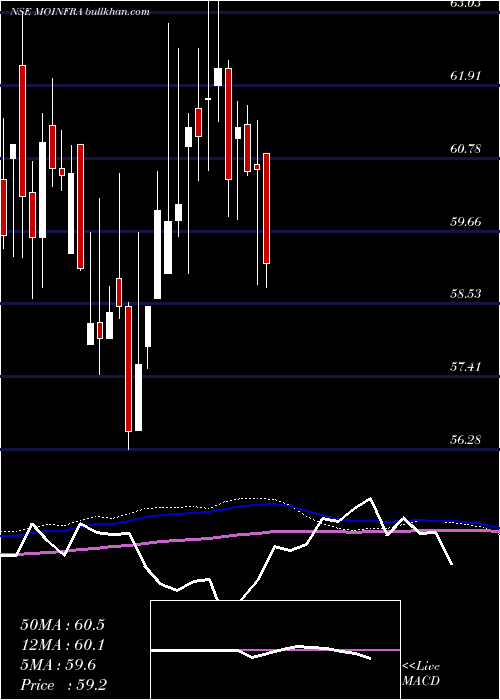Screen dimensions: 500x700
Task: Click the last red candlestick on the right
Action: click(x=267, y=208)
